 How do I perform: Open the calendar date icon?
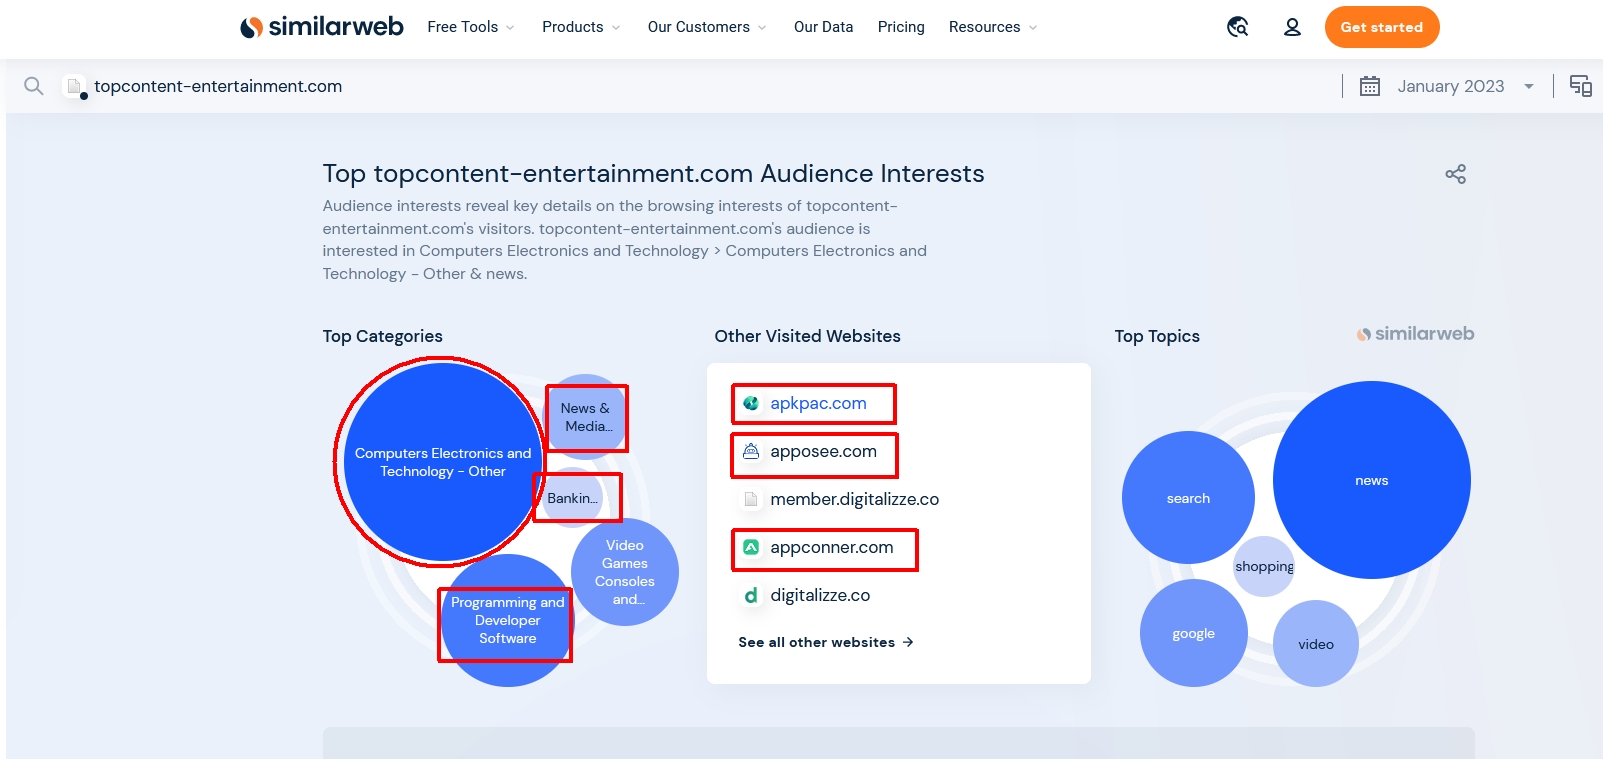1369,86
